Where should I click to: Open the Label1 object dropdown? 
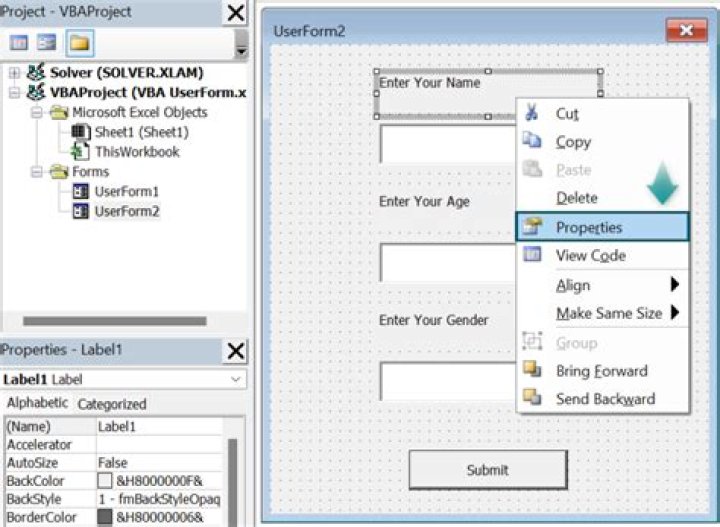pos(236,379)
